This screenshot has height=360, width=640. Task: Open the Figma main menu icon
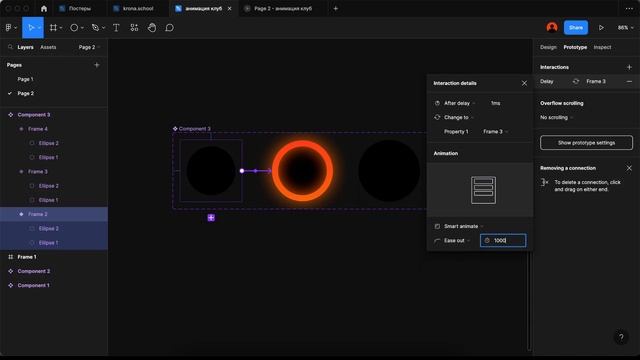click(x=9, y=28)
